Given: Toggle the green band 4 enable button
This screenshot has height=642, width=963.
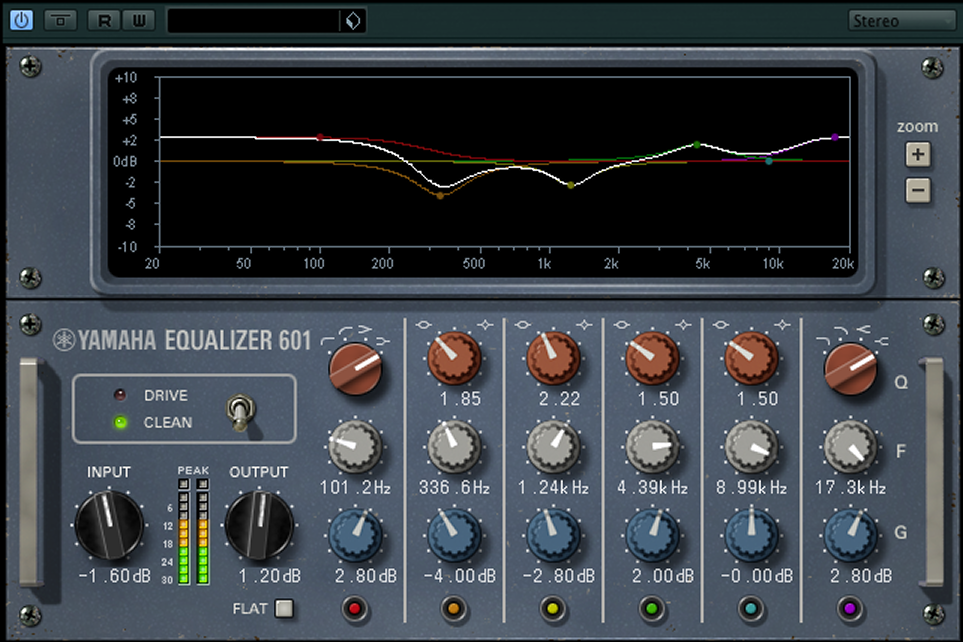Looking at the screenshot, I should pyautogui.click(x=652, y=609).
